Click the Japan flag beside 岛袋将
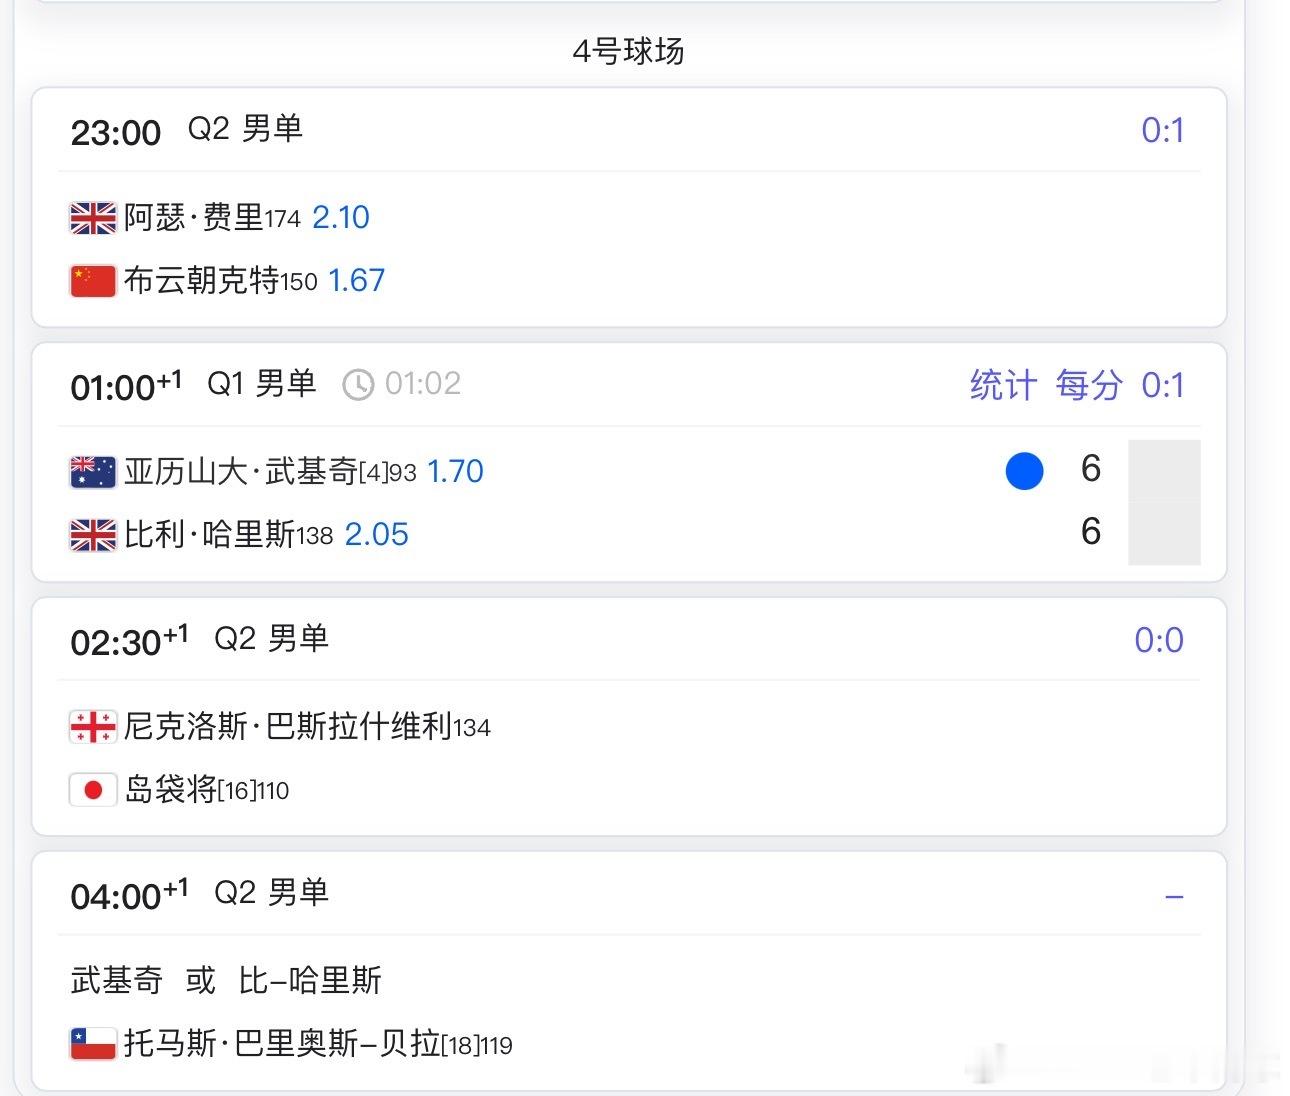The height and width of the screenshot is (1096, 1290). 93,790
